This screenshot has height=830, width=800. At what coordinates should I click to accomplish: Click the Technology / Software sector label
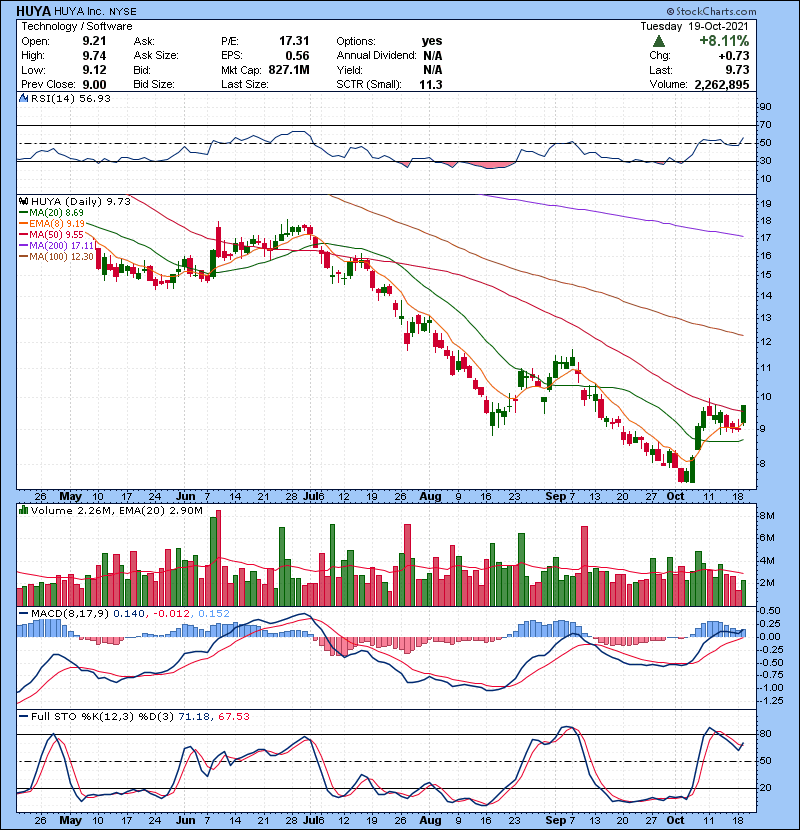tap(77, 26)
